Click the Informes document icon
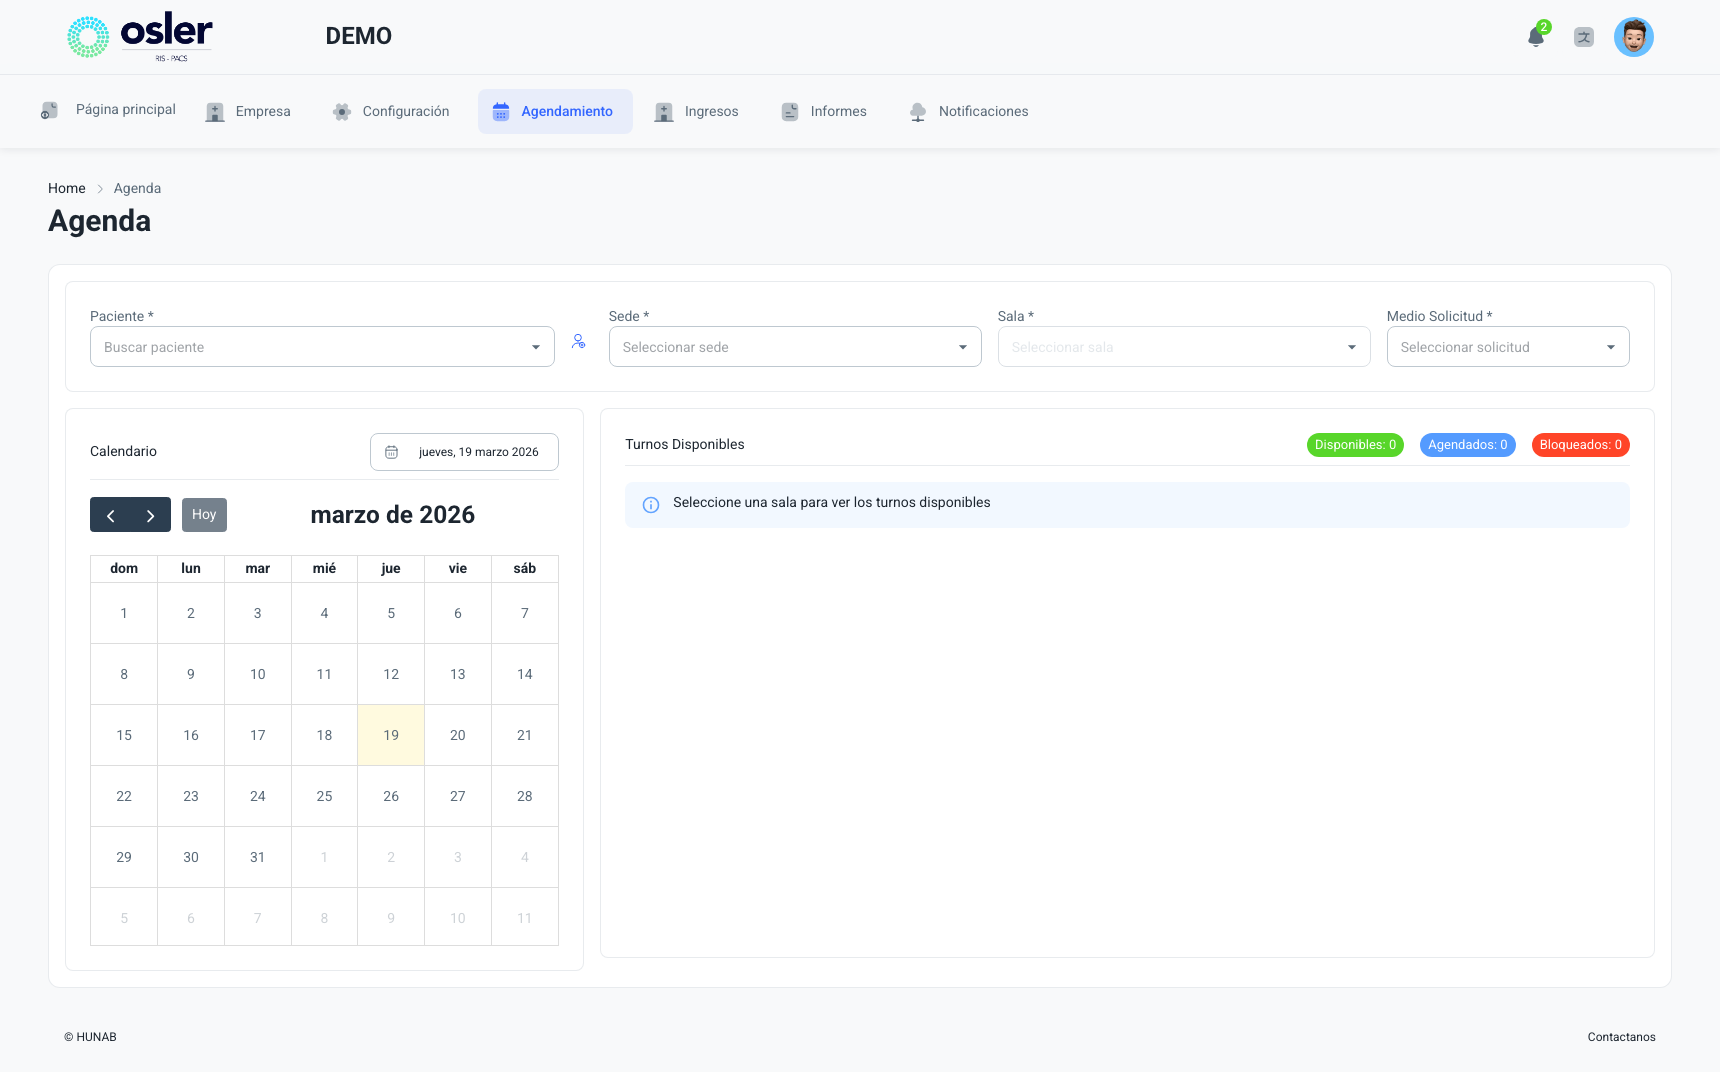 790,112
